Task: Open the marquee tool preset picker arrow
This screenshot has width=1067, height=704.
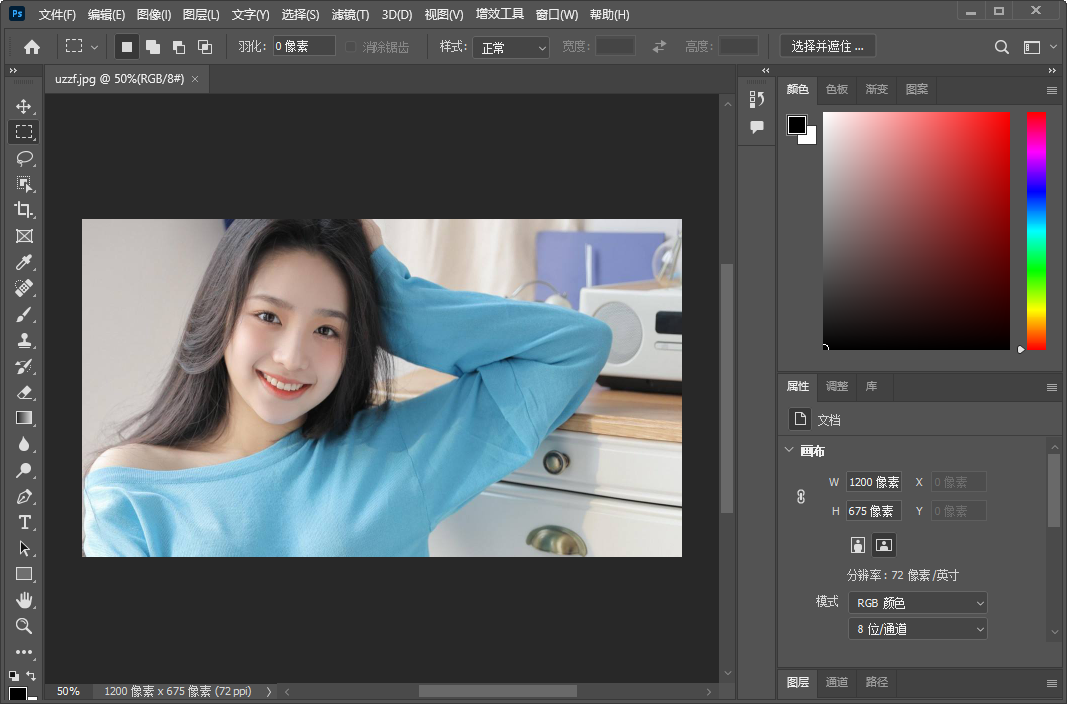Action: (95, 47)
